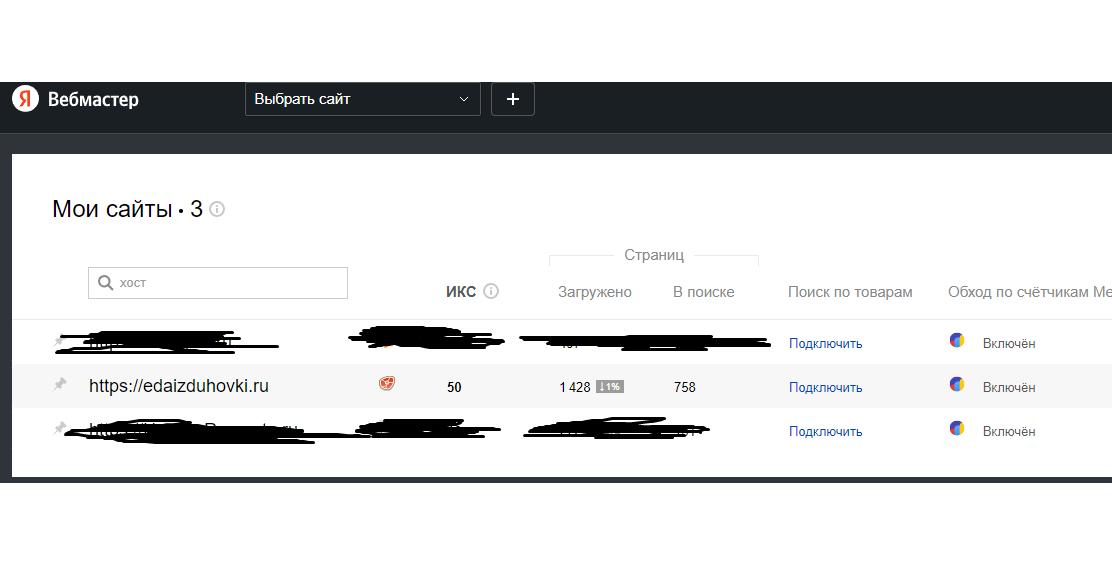Sort by ИКС column header
The width and height of the screenshot is (1112, 564).
click(461, 292)
